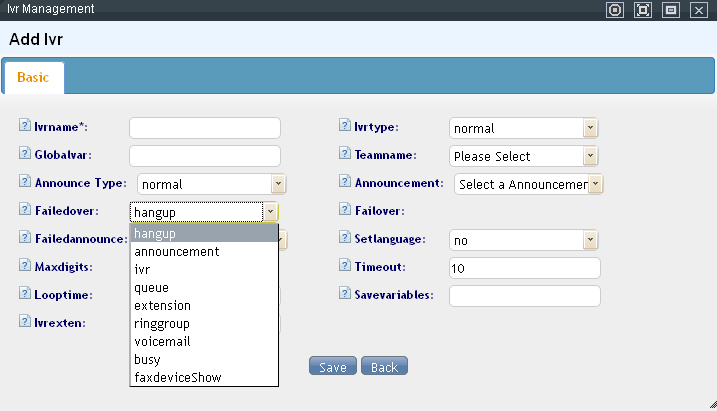
Task: Expand the Teamname Please Select dropdown
Action: click(523, 156)
